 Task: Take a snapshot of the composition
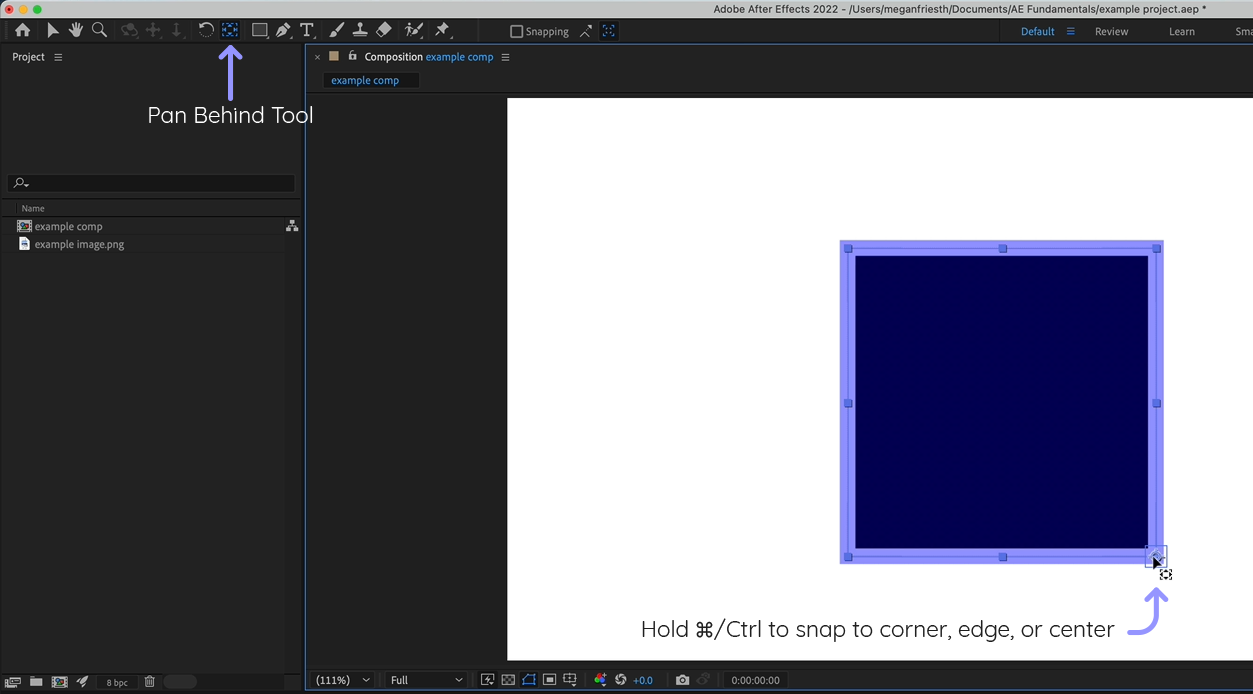coord(683,680)
